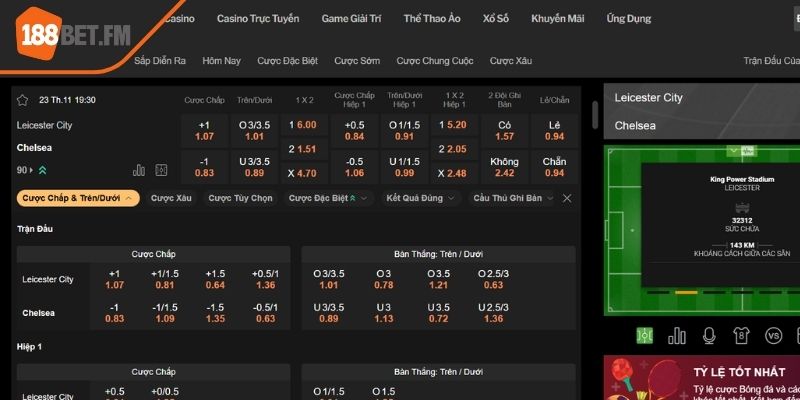Switch to Cược Sớm tab

tap(357, 61)
